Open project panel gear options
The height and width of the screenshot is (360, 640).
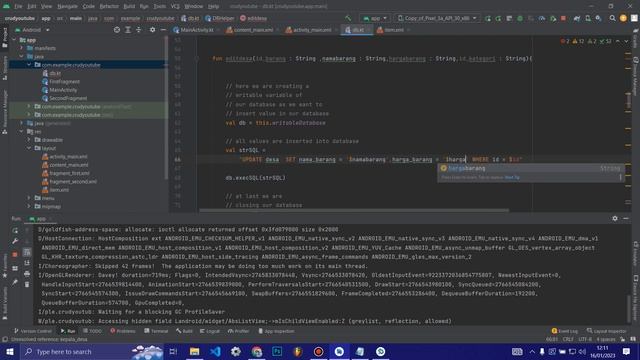[152, 30]
